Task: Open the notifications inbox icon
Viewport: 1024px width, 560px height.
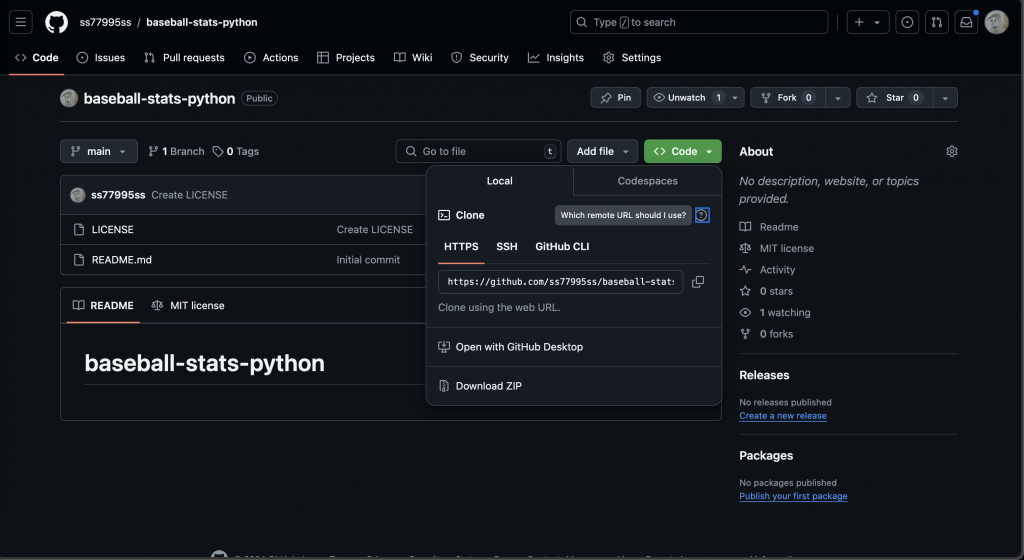Action: 966,22
